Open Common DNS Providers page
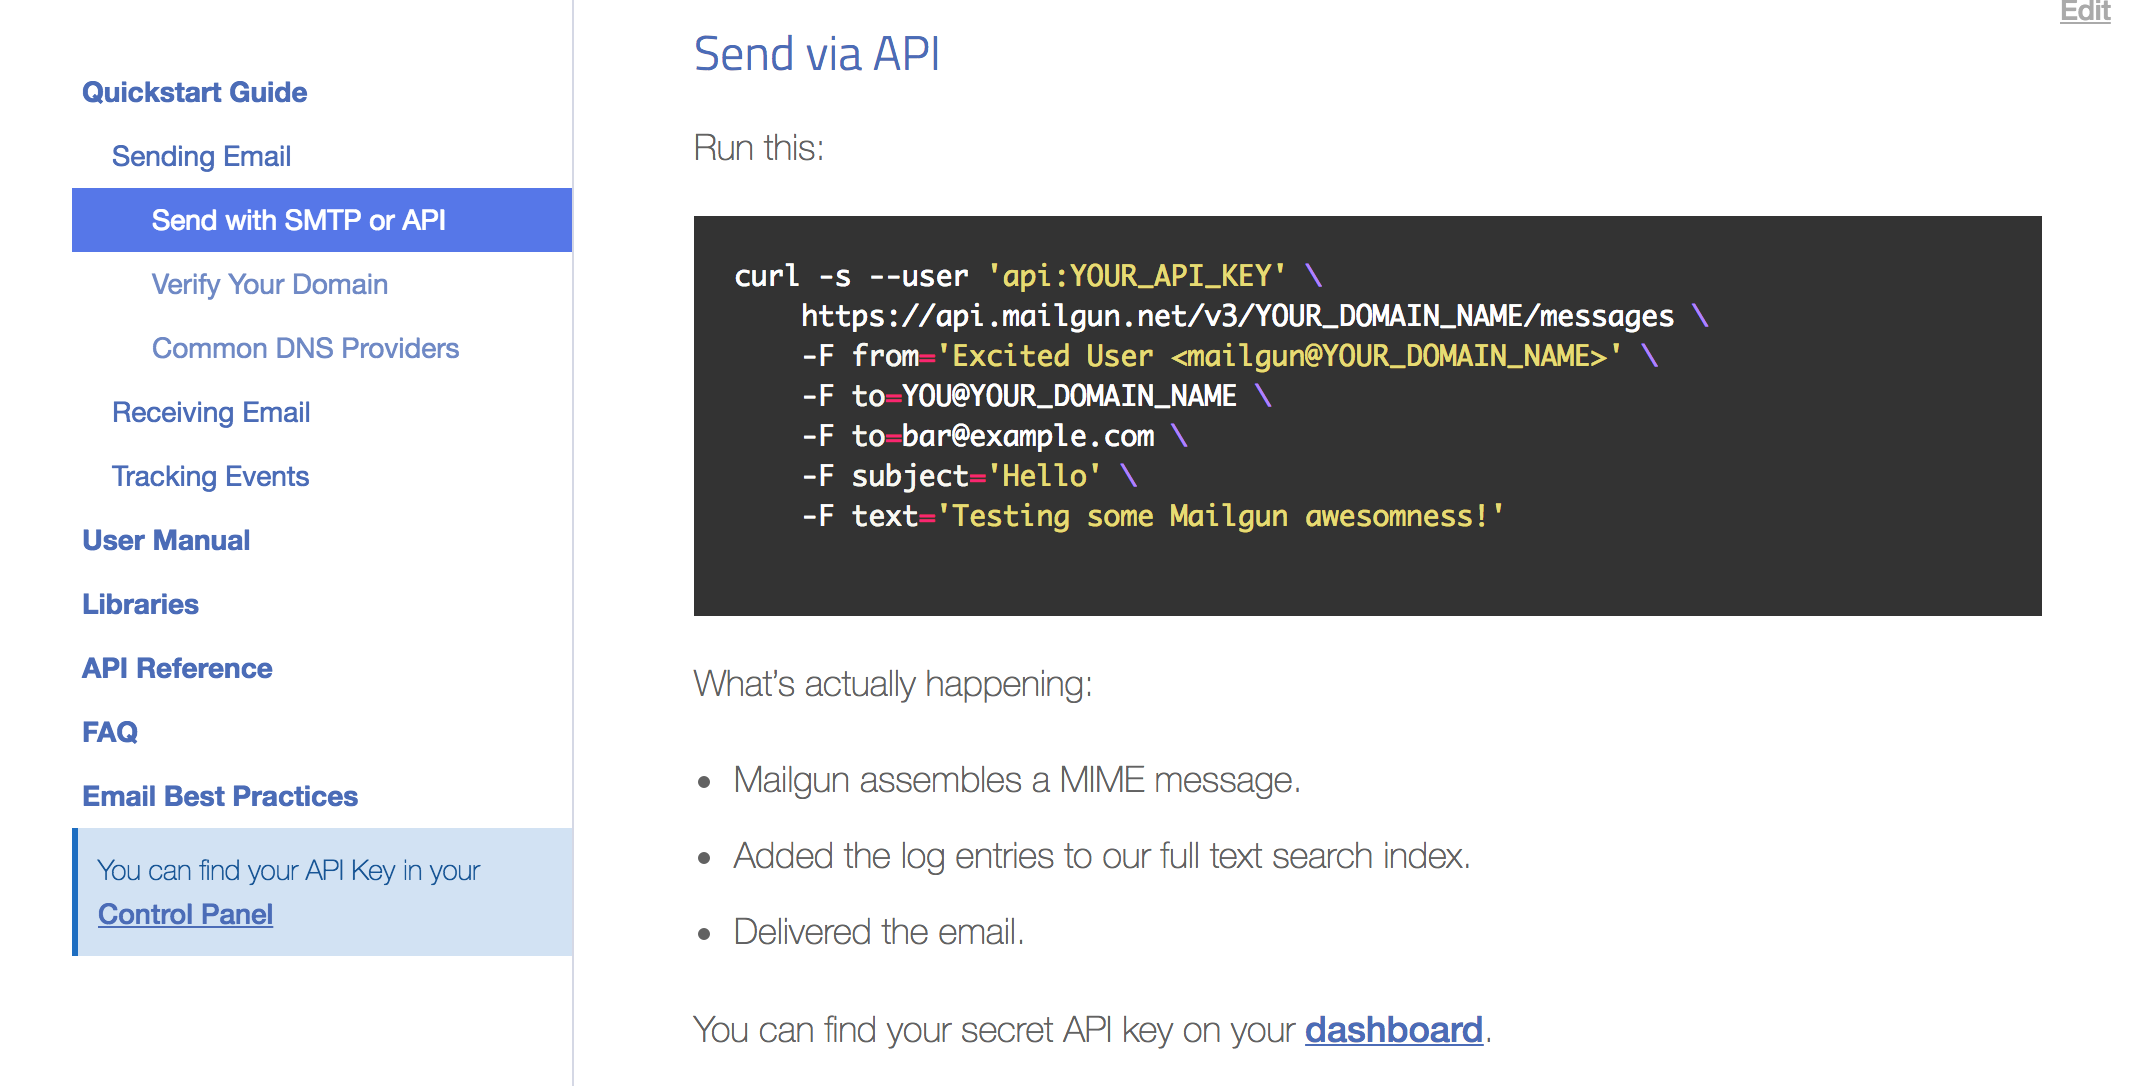 coord(305,348)
